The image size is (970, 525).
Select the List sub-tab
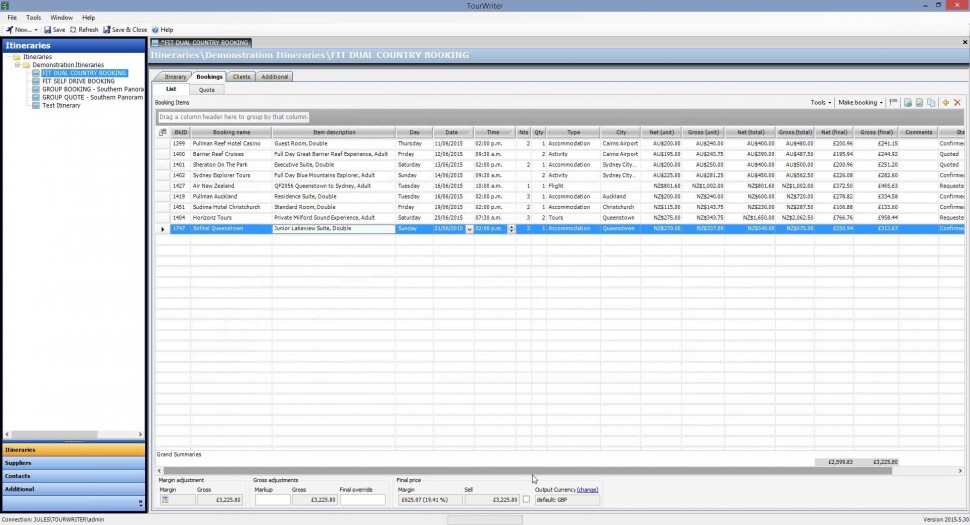pyautogui.click(x=171, y=89)
